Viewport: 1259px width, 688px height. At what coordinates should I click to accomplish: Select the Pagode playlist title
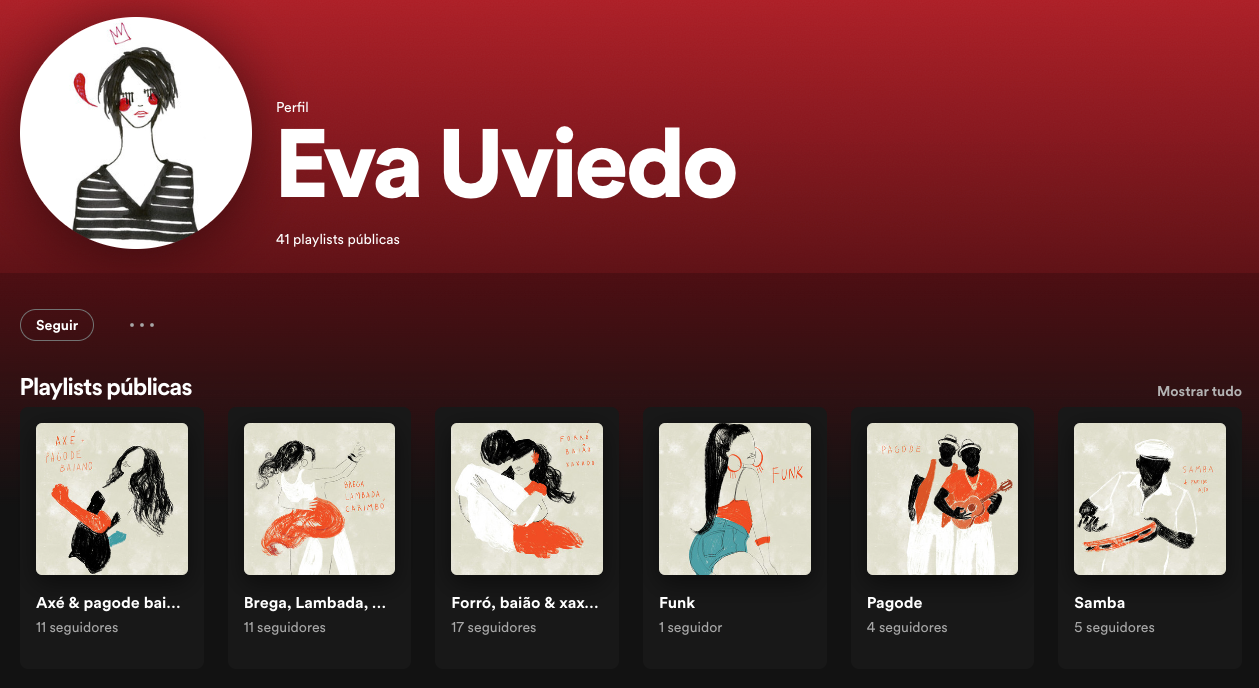[x=894, y=603]
